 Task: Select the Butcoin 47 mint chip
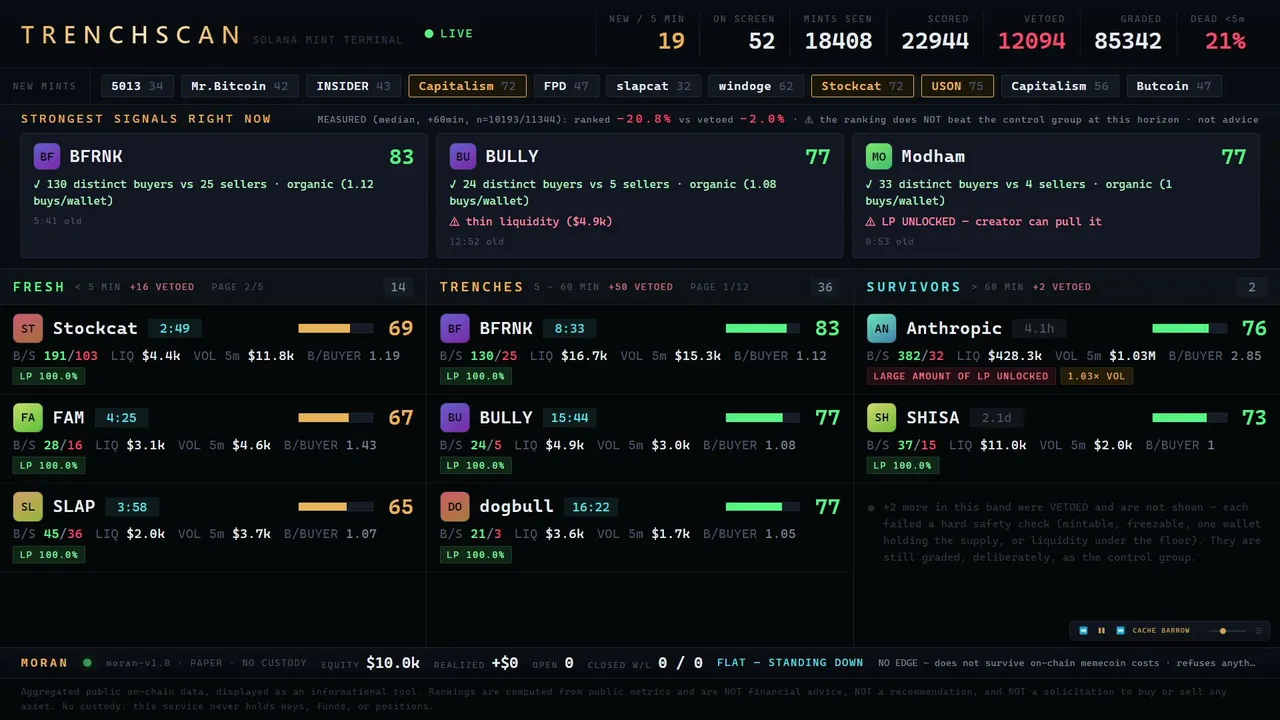(1174, 86)
